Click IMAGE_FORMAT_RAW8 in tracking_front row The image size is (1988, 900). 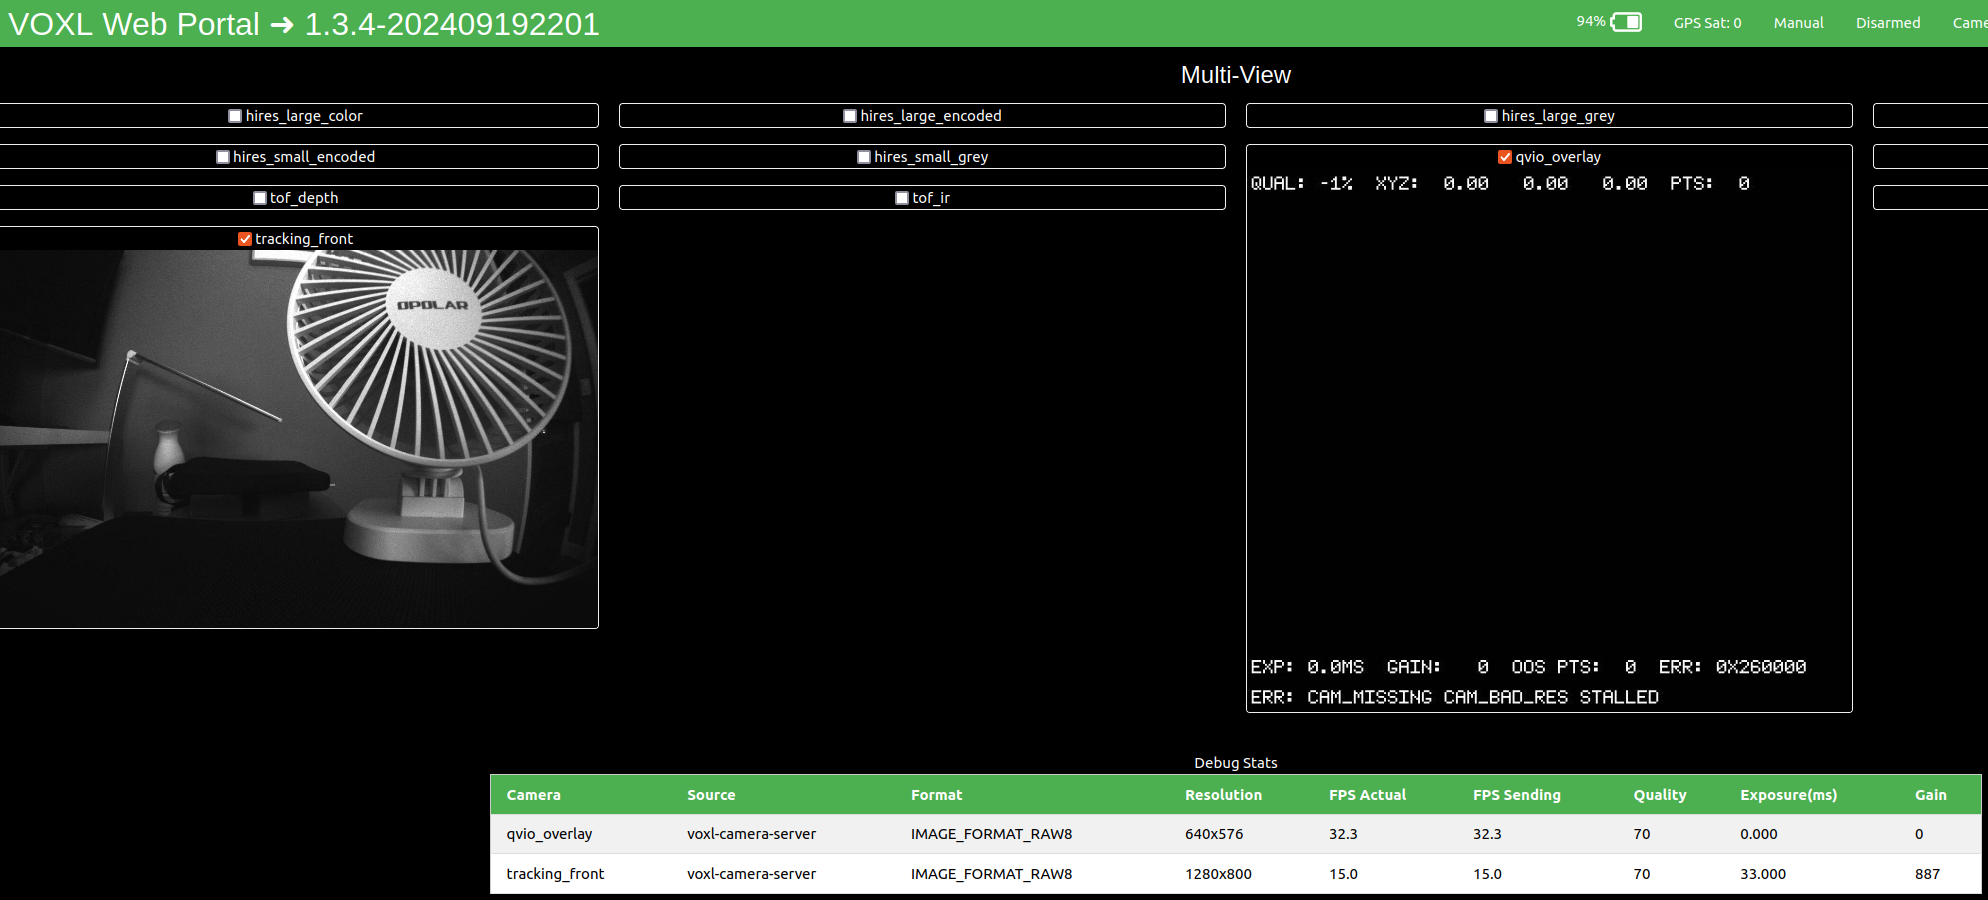991,874
